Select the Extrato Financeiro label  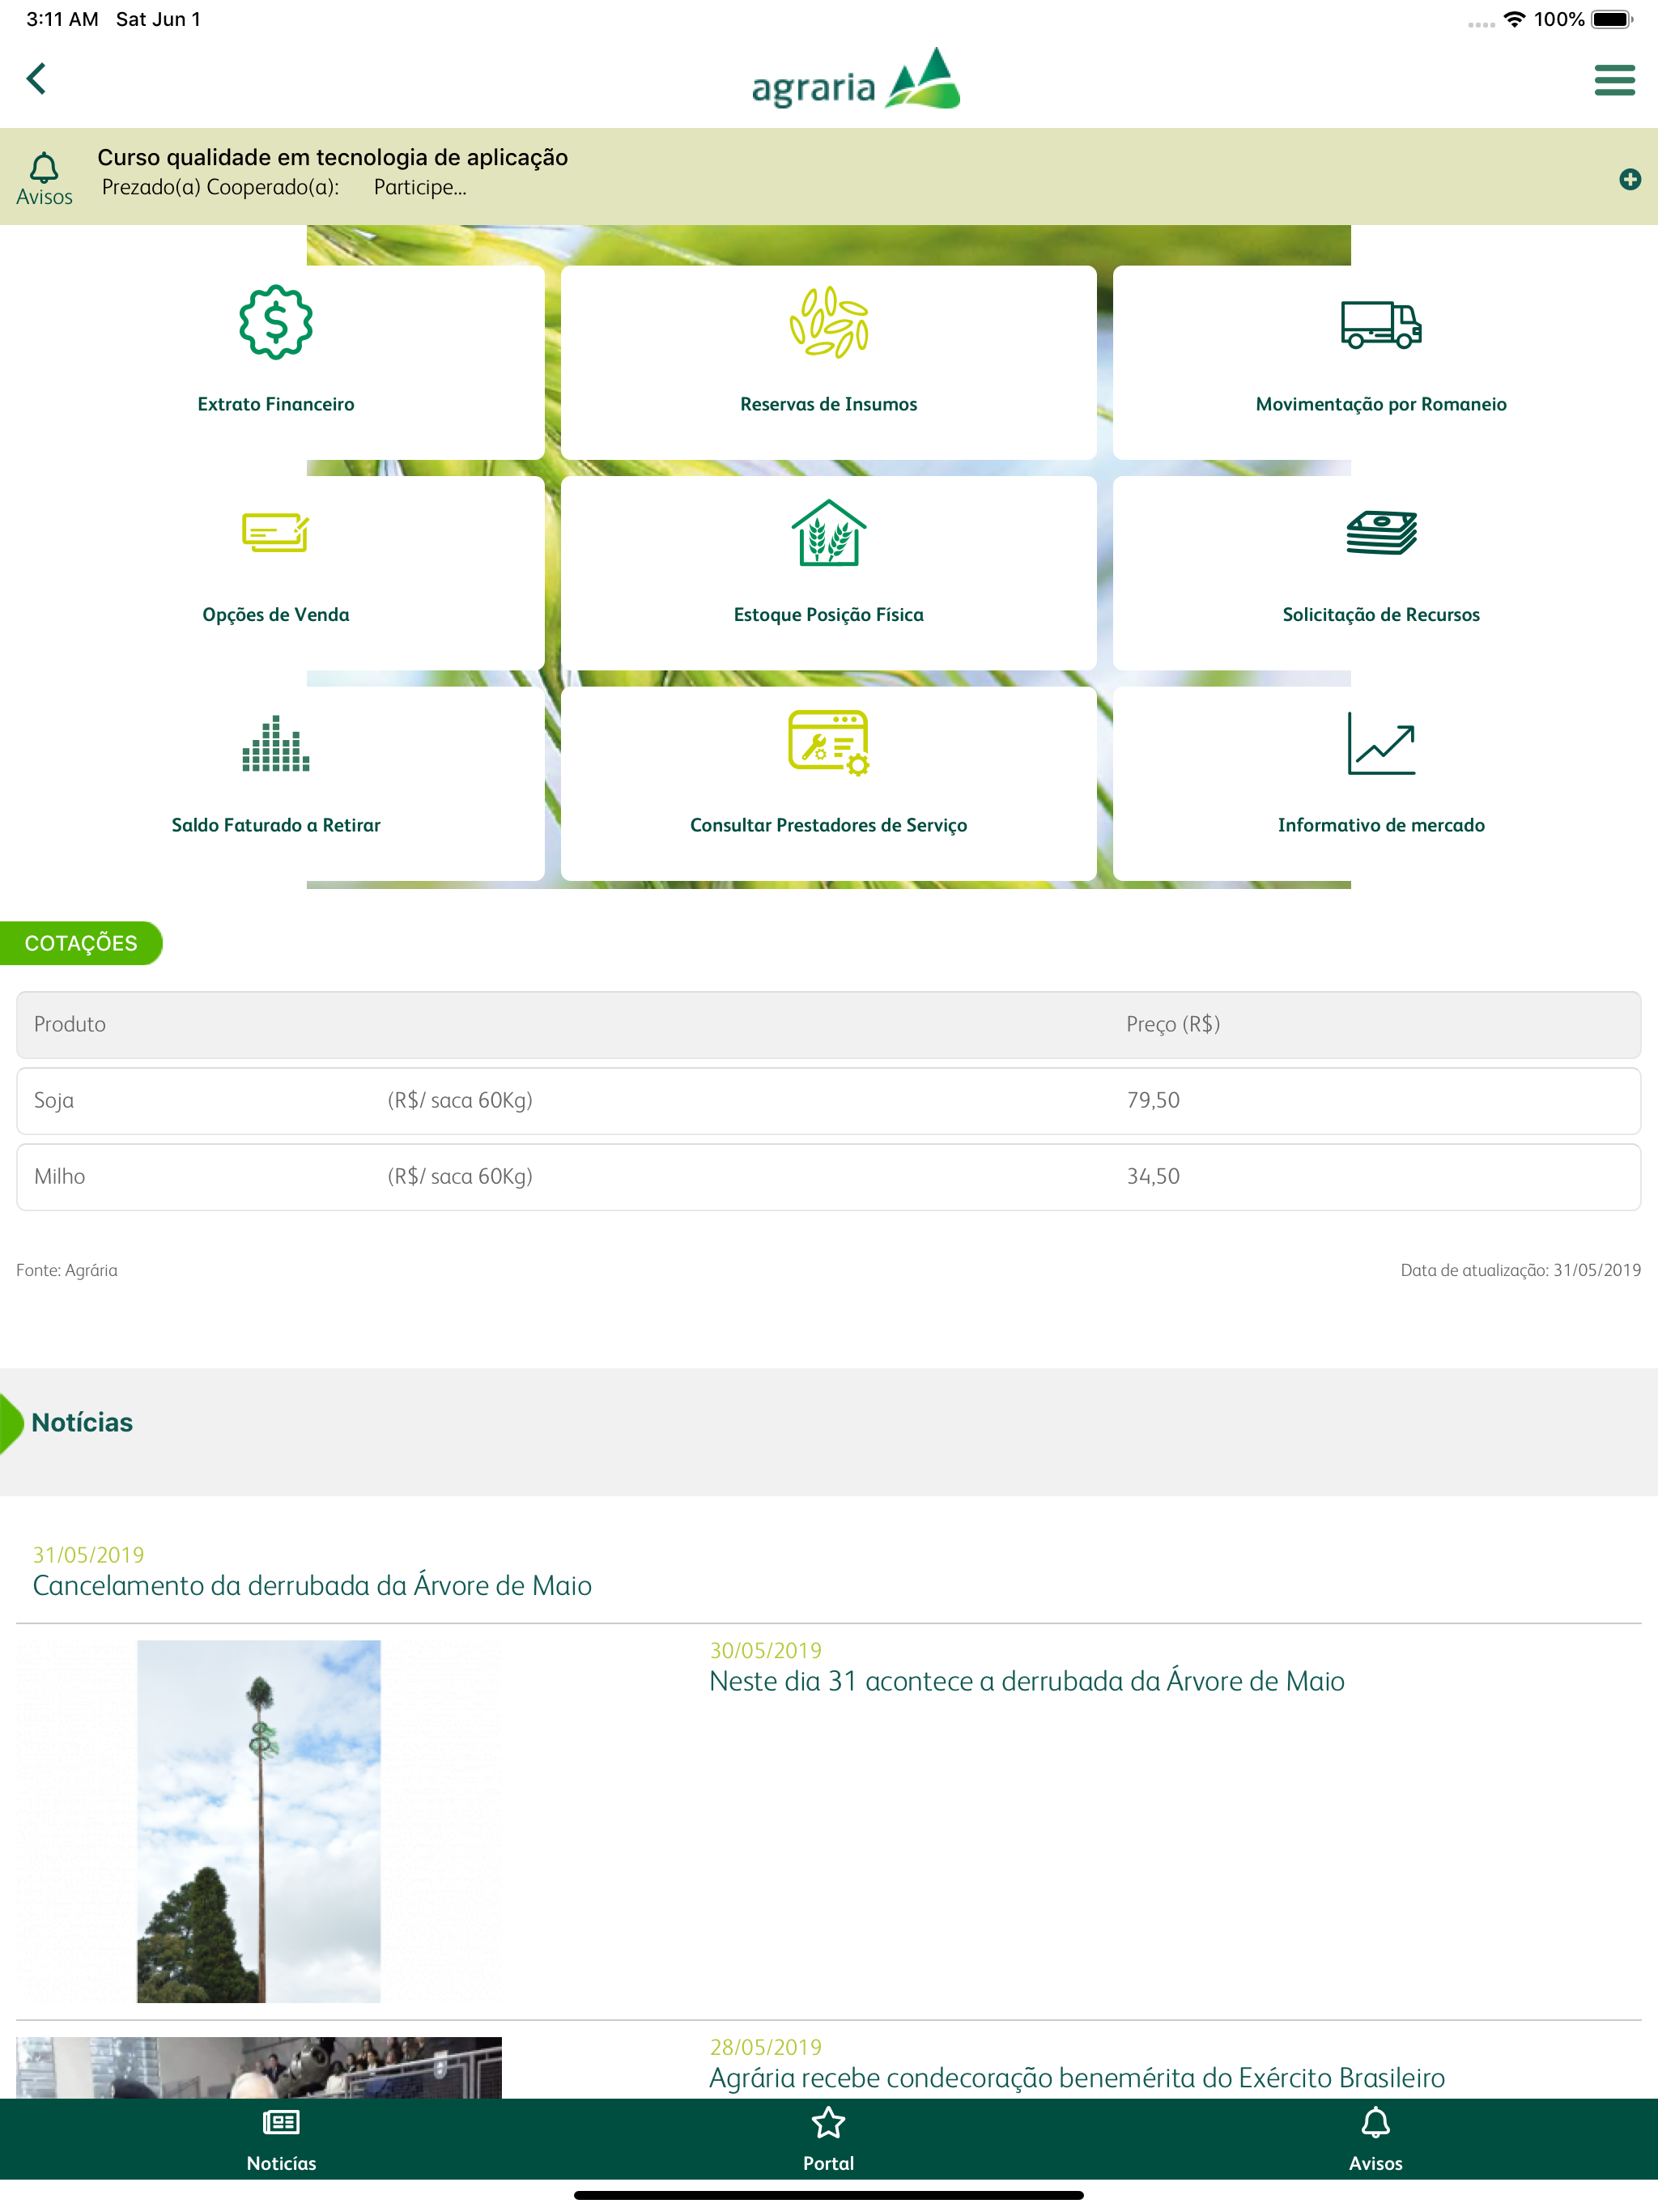click(x=276, y=404)
